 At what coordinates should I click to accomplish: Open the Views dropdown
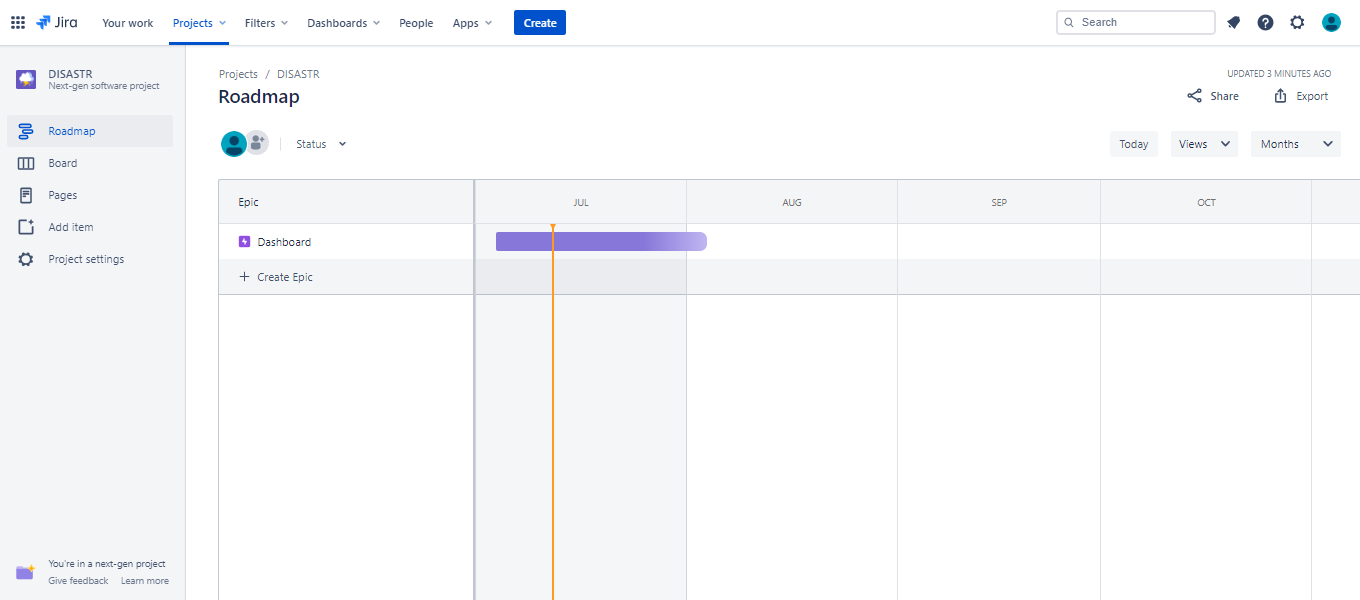point(1204,144)
